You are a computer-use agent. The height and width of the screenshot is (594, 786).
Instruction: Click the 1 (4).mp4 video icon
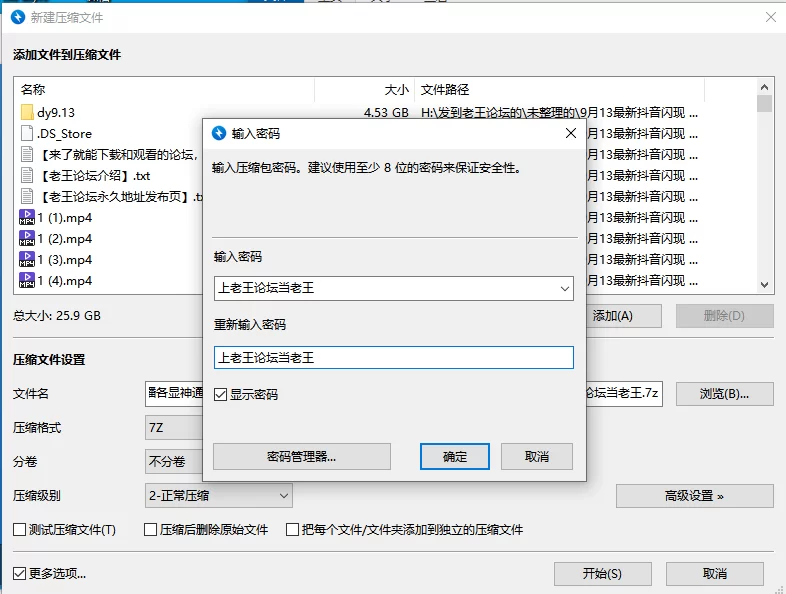point(27,281)
